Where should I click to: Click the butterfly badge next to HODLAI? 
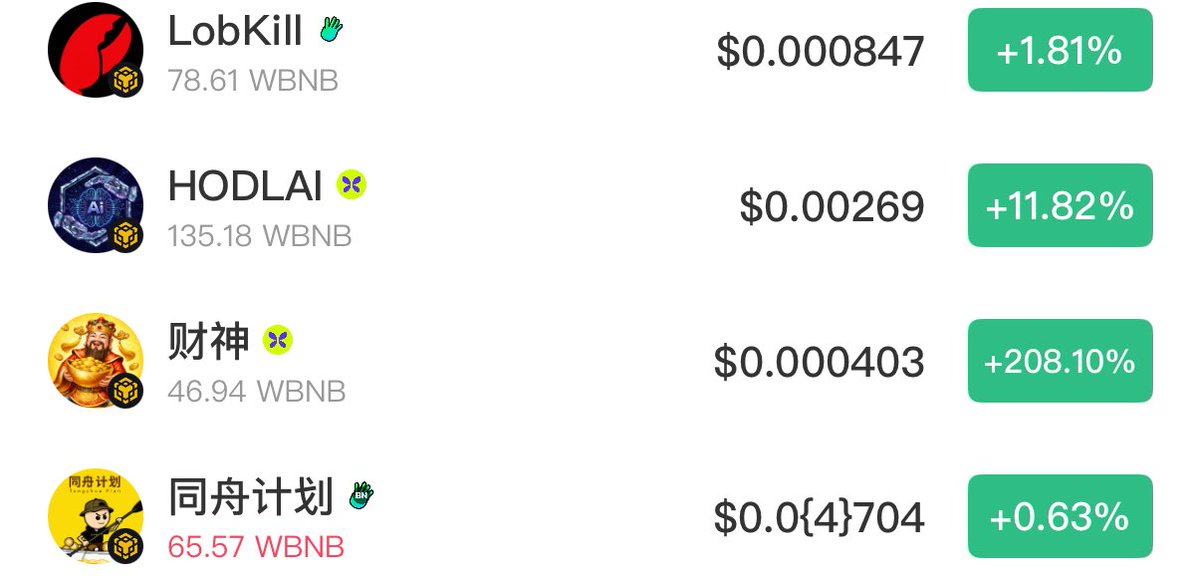pos(351,185)
